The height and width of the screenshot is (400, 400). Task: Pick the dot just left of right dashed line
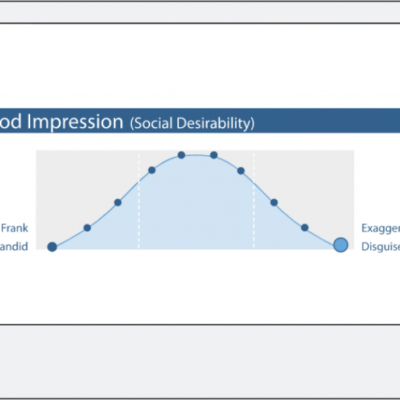[x=241, y=171]
